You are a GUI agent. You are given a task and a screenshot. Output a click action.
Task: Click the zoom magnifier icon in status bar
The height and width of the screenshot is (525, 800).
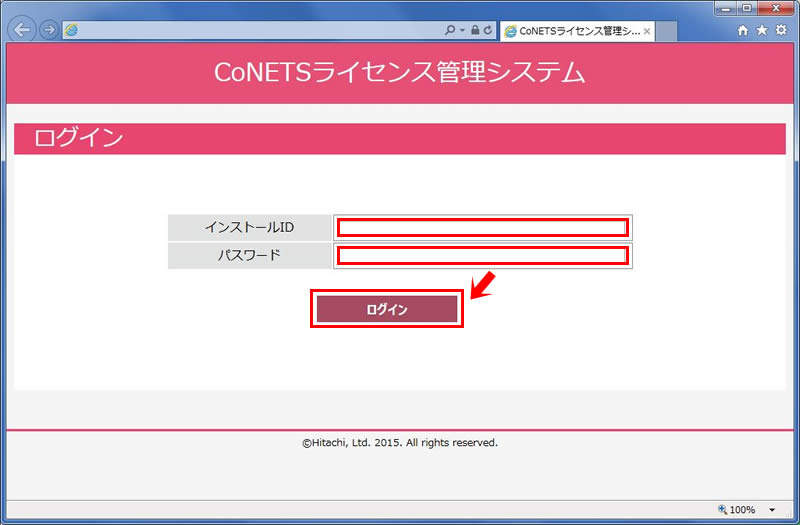(x=722, y=509)
